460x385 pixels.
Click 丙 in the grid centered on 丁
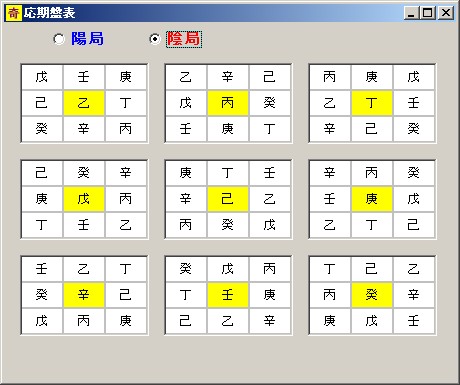[330, 77]
